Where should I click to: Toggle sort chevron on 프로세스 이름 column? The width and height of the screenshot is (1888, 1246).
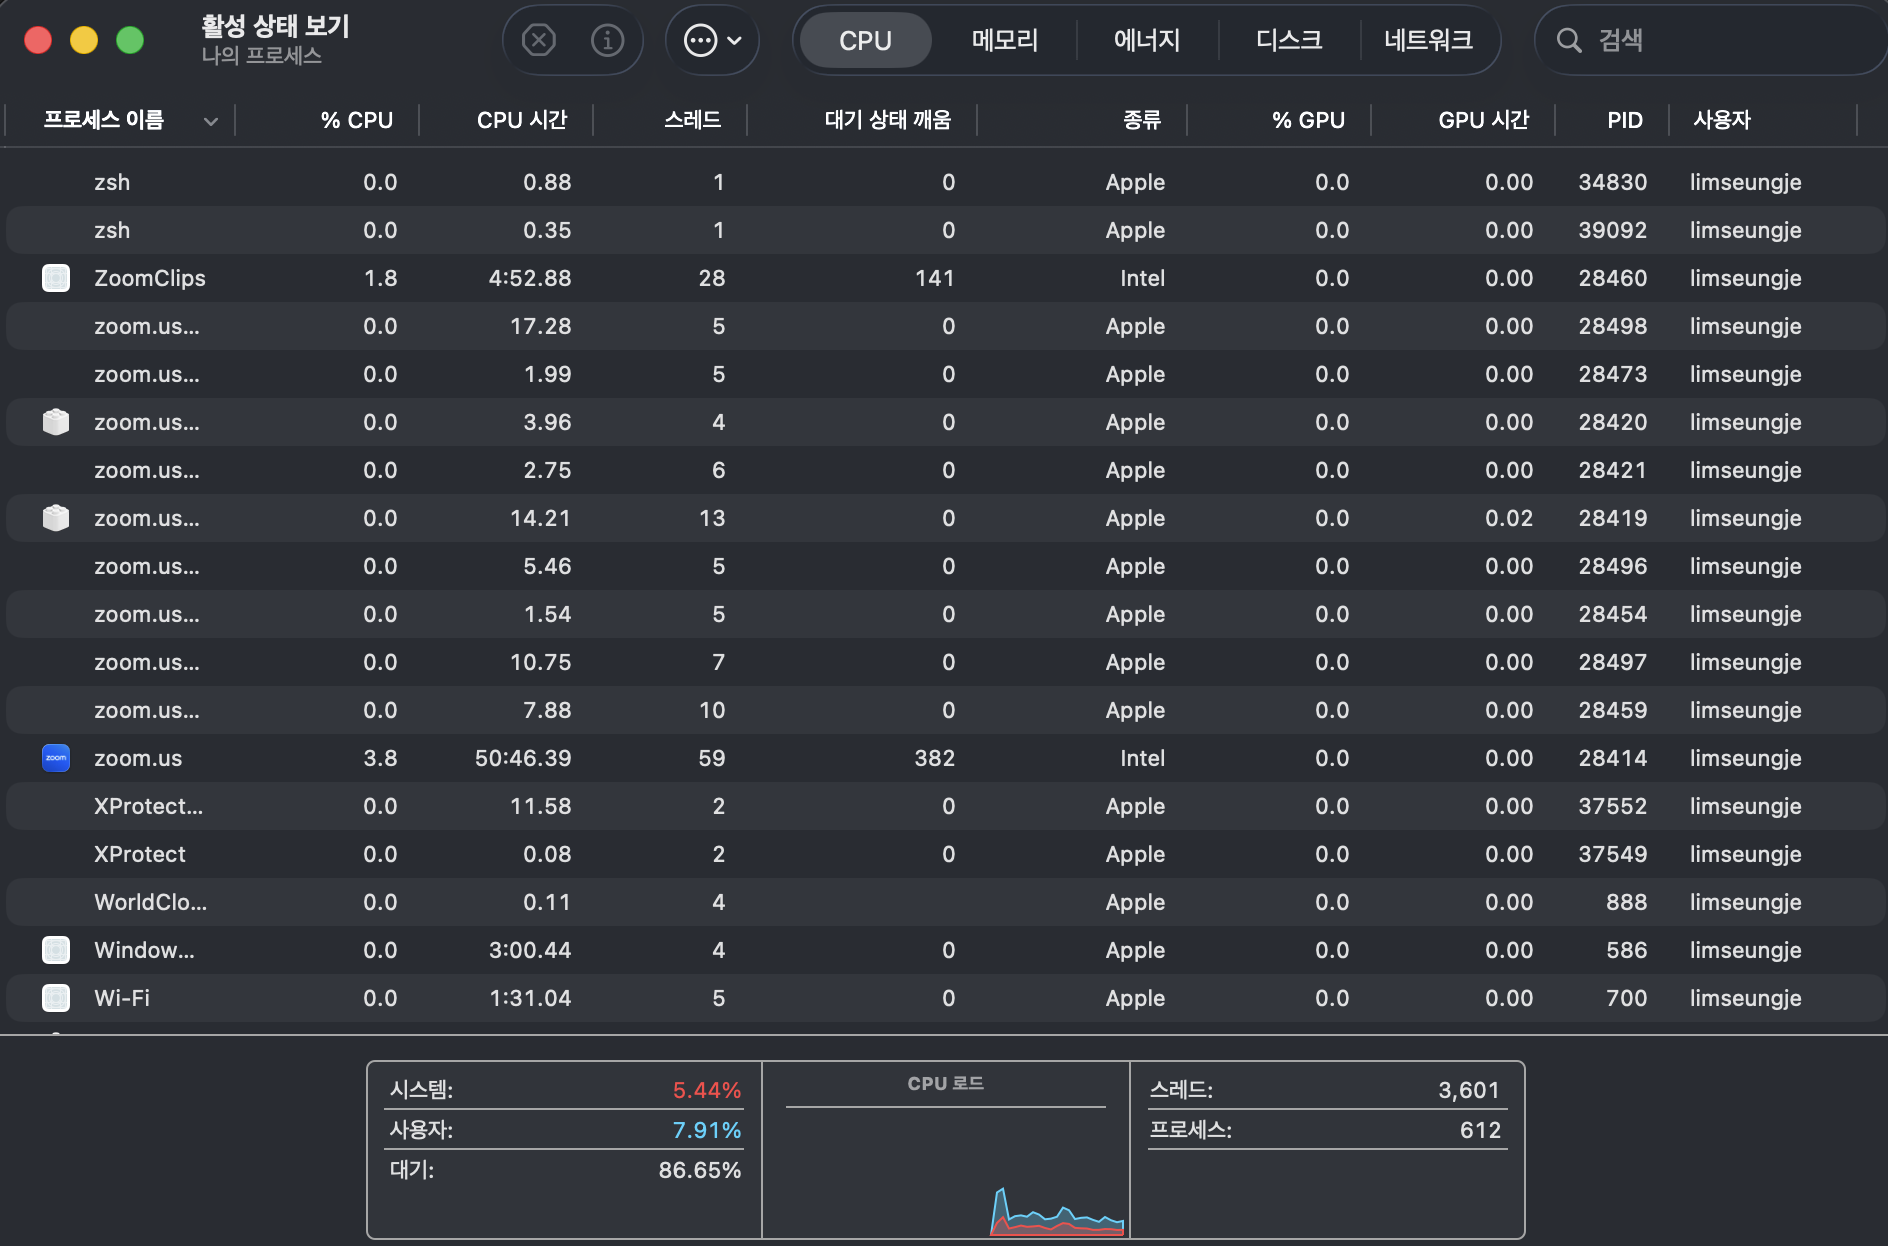tap(211, 121)
